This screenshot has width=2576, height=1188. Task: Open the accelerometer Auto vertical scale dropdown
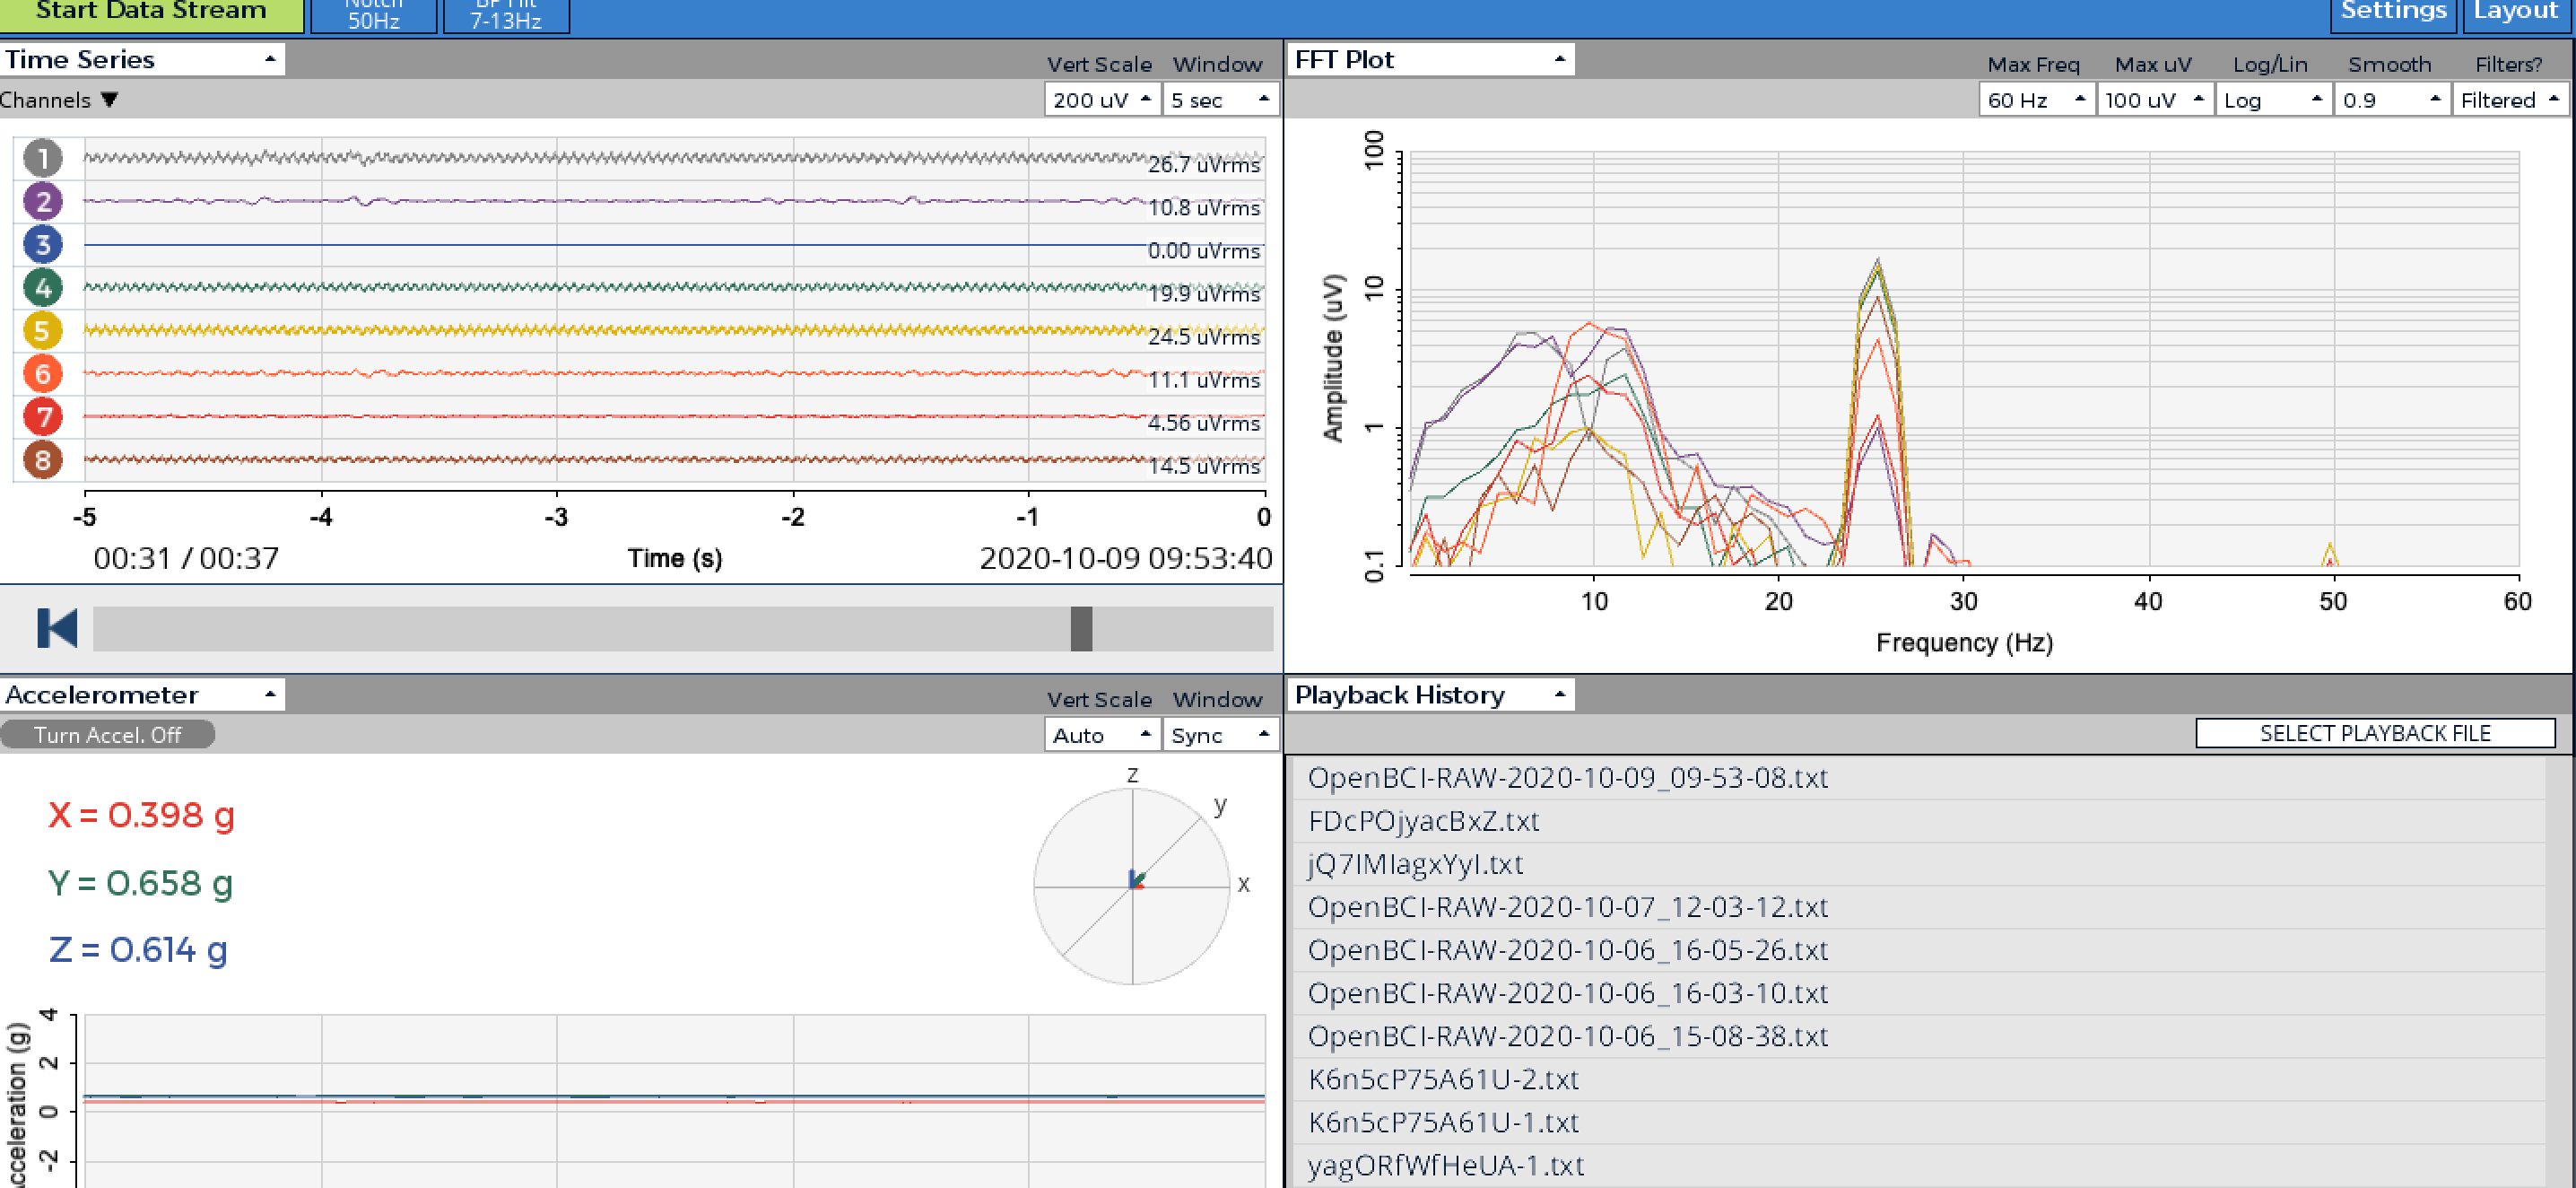point(1101,735)
